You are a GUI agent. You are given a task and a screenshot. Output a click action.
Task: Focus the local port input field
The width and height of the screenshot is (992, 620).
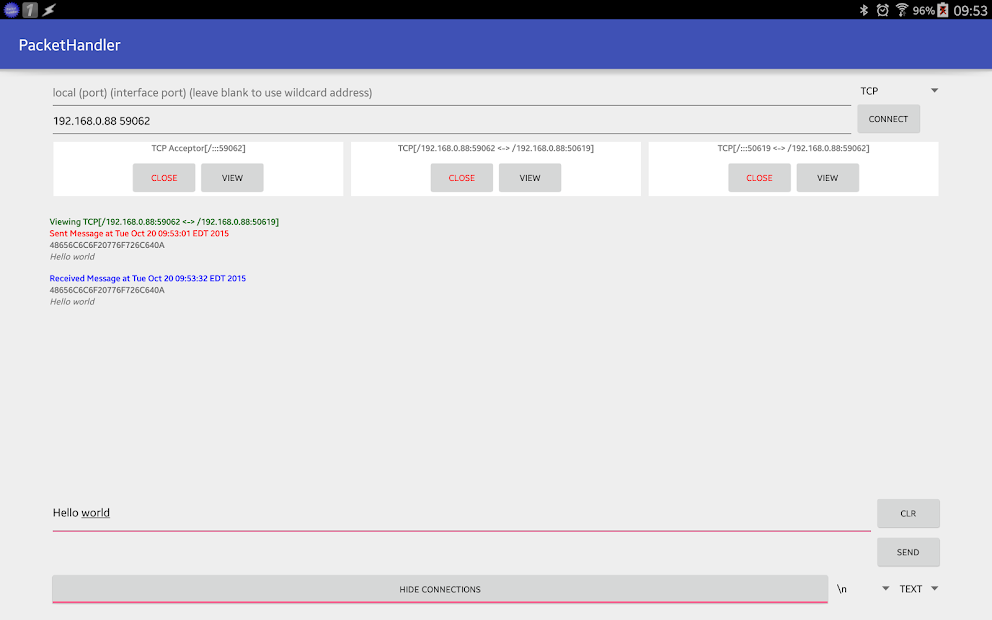point(452,93)
